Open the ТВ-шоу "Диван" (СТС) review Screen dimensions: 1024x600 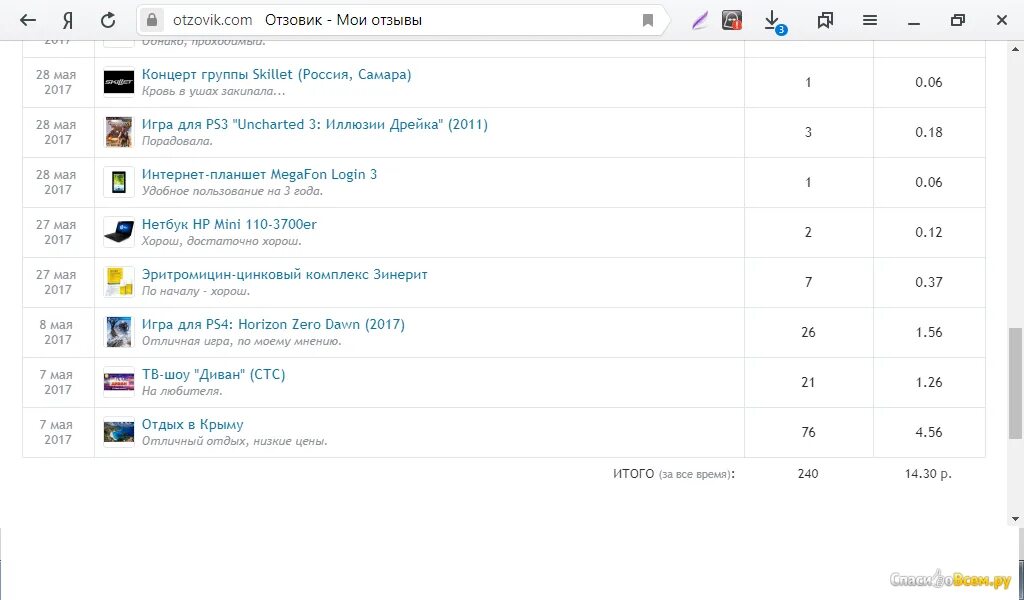point(214,374)
